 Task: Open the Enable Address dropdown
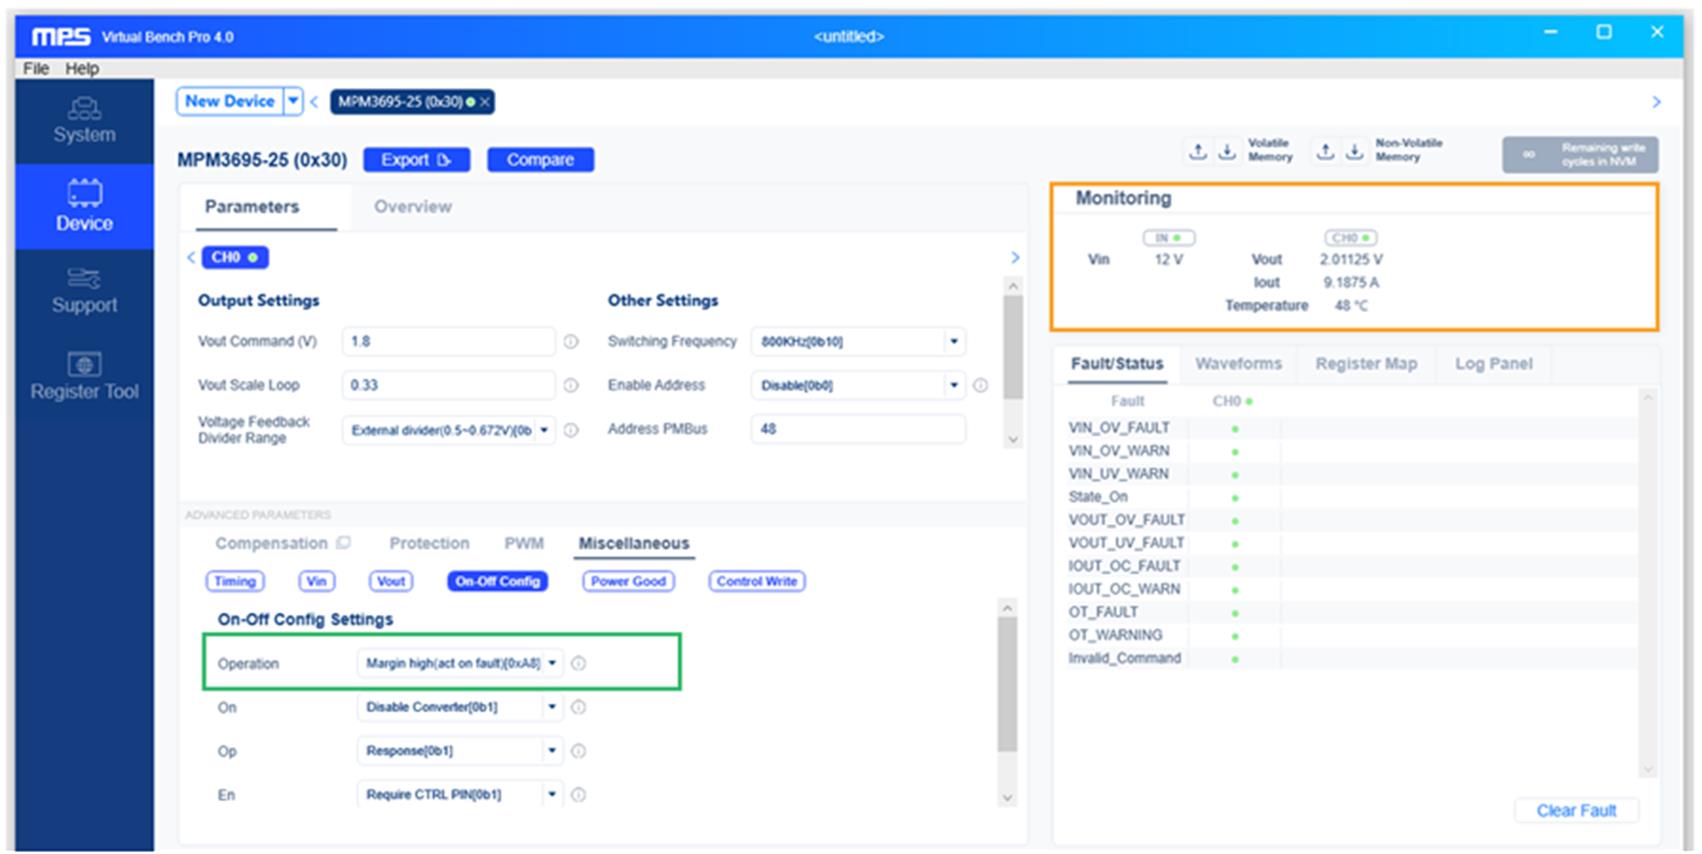(x=858, y=385)
